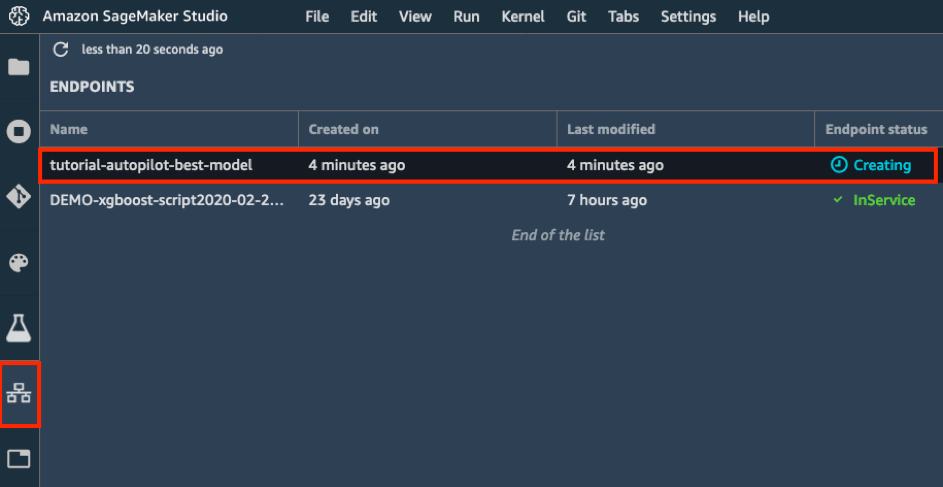Click the checkmark icon beside InService status
This screenshot has width=943, height=487.
[x=838, y=200]
